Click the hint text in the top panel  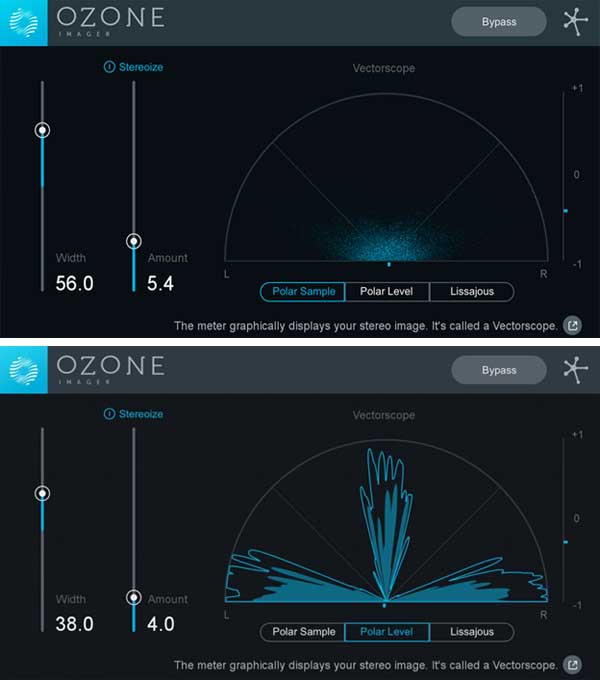[365, 326]
